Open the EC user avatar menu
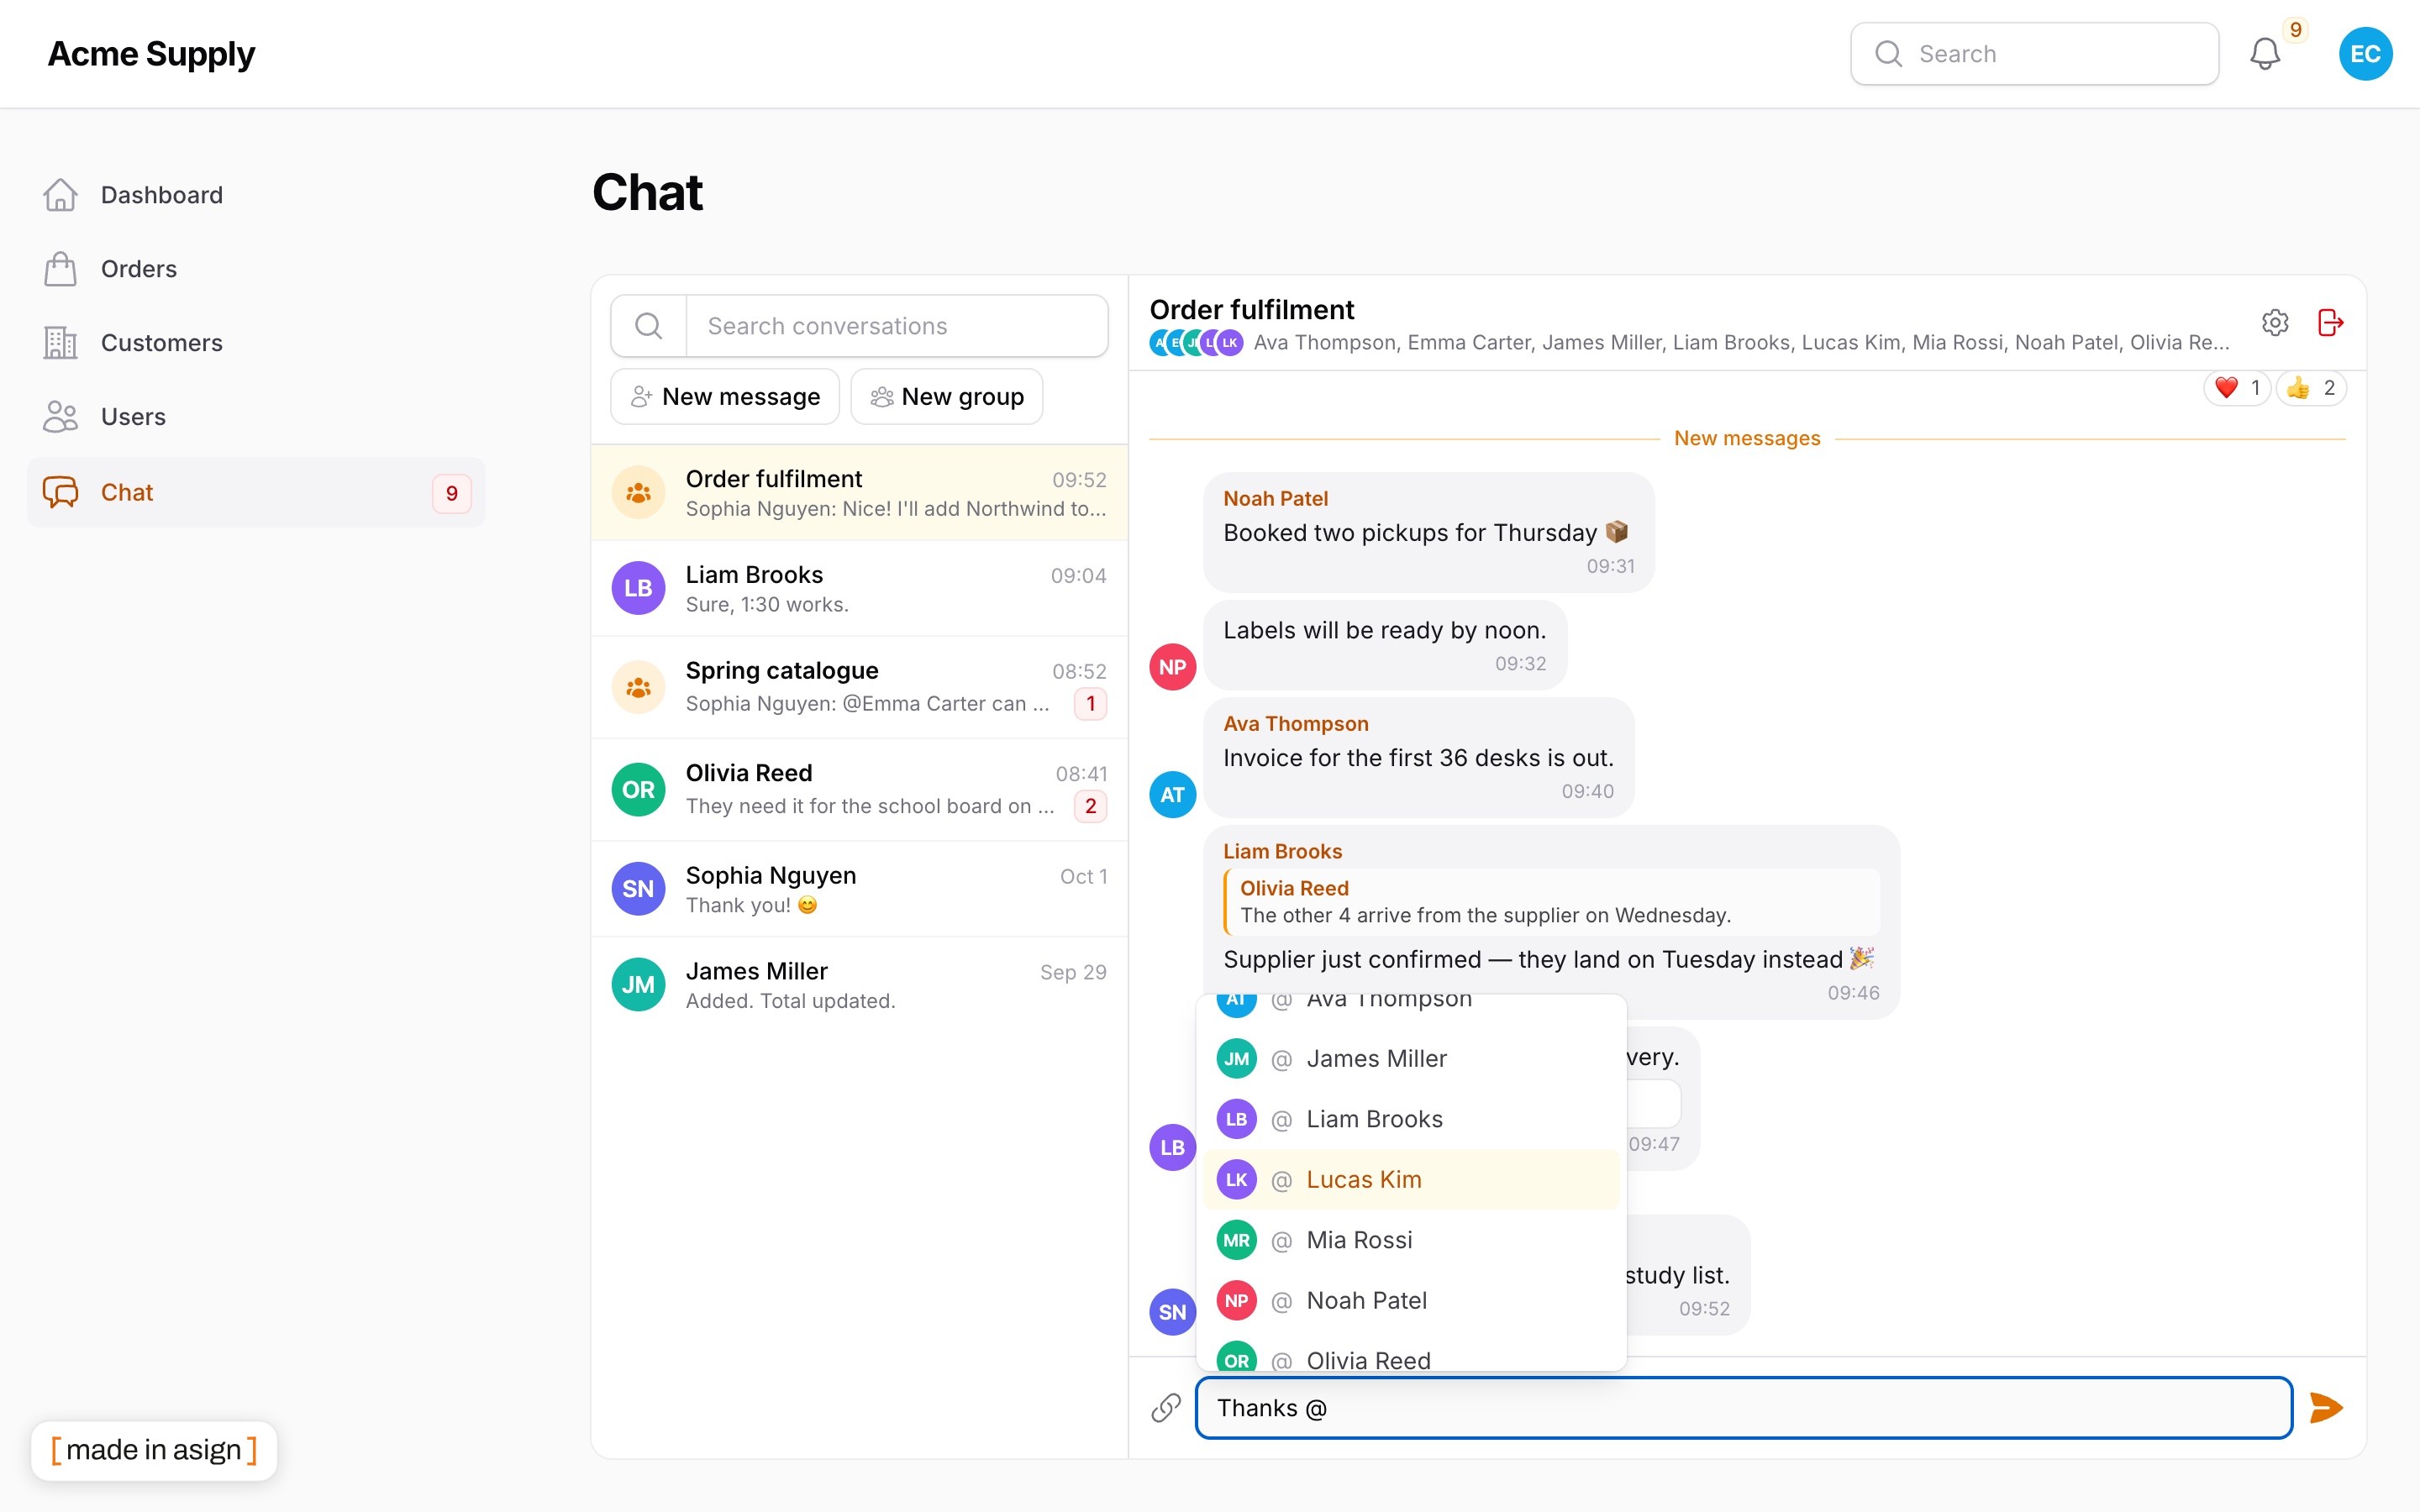The image size is (2420, 1512). 2365,54
